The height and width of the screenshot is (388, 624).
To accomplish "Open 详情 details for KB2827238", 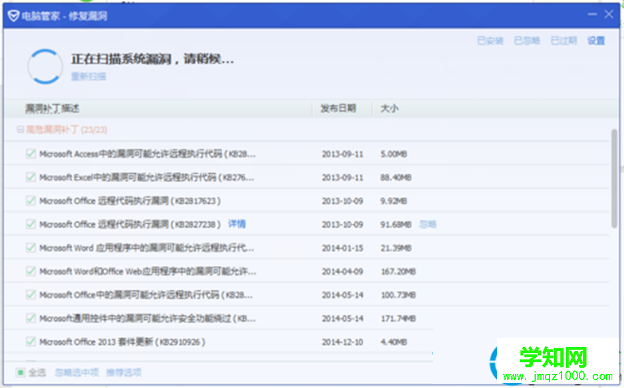I will point(237,224).
